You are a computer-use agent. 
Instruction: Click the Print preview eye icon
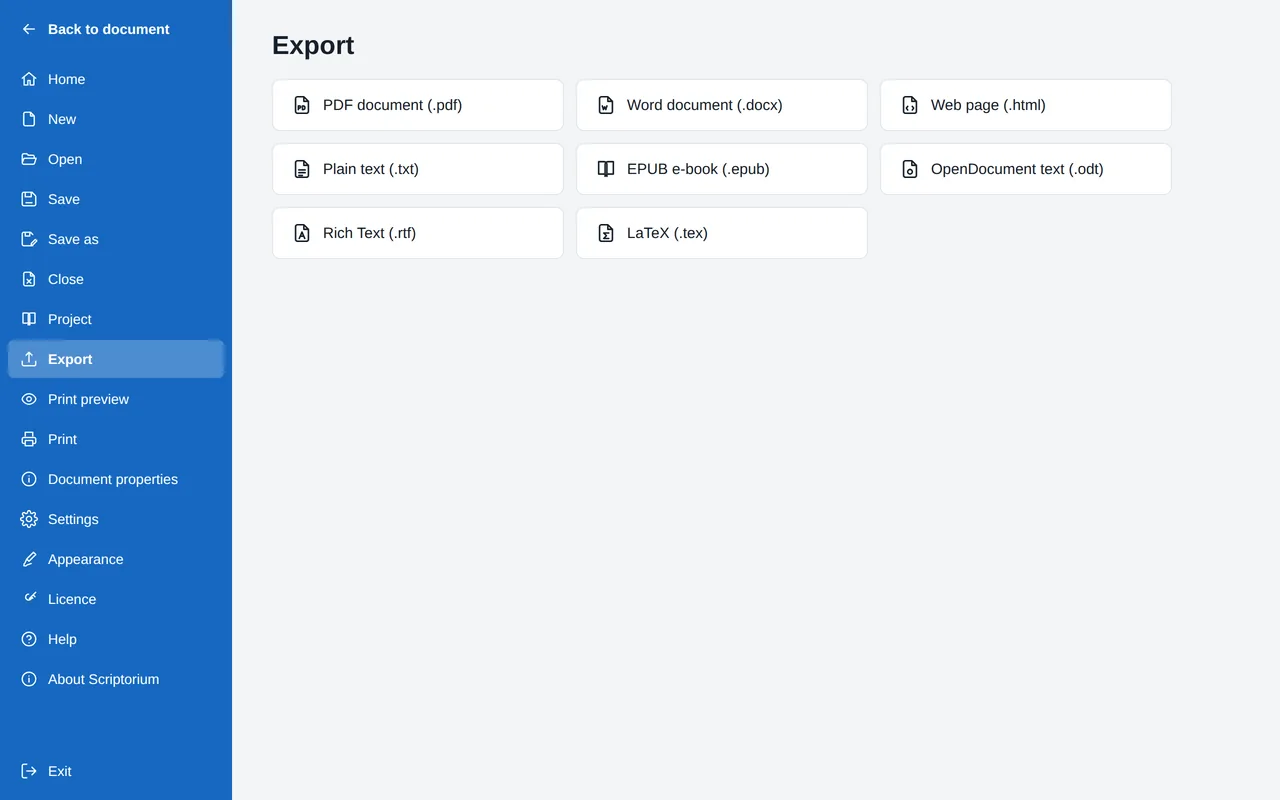tap(29, 399)
